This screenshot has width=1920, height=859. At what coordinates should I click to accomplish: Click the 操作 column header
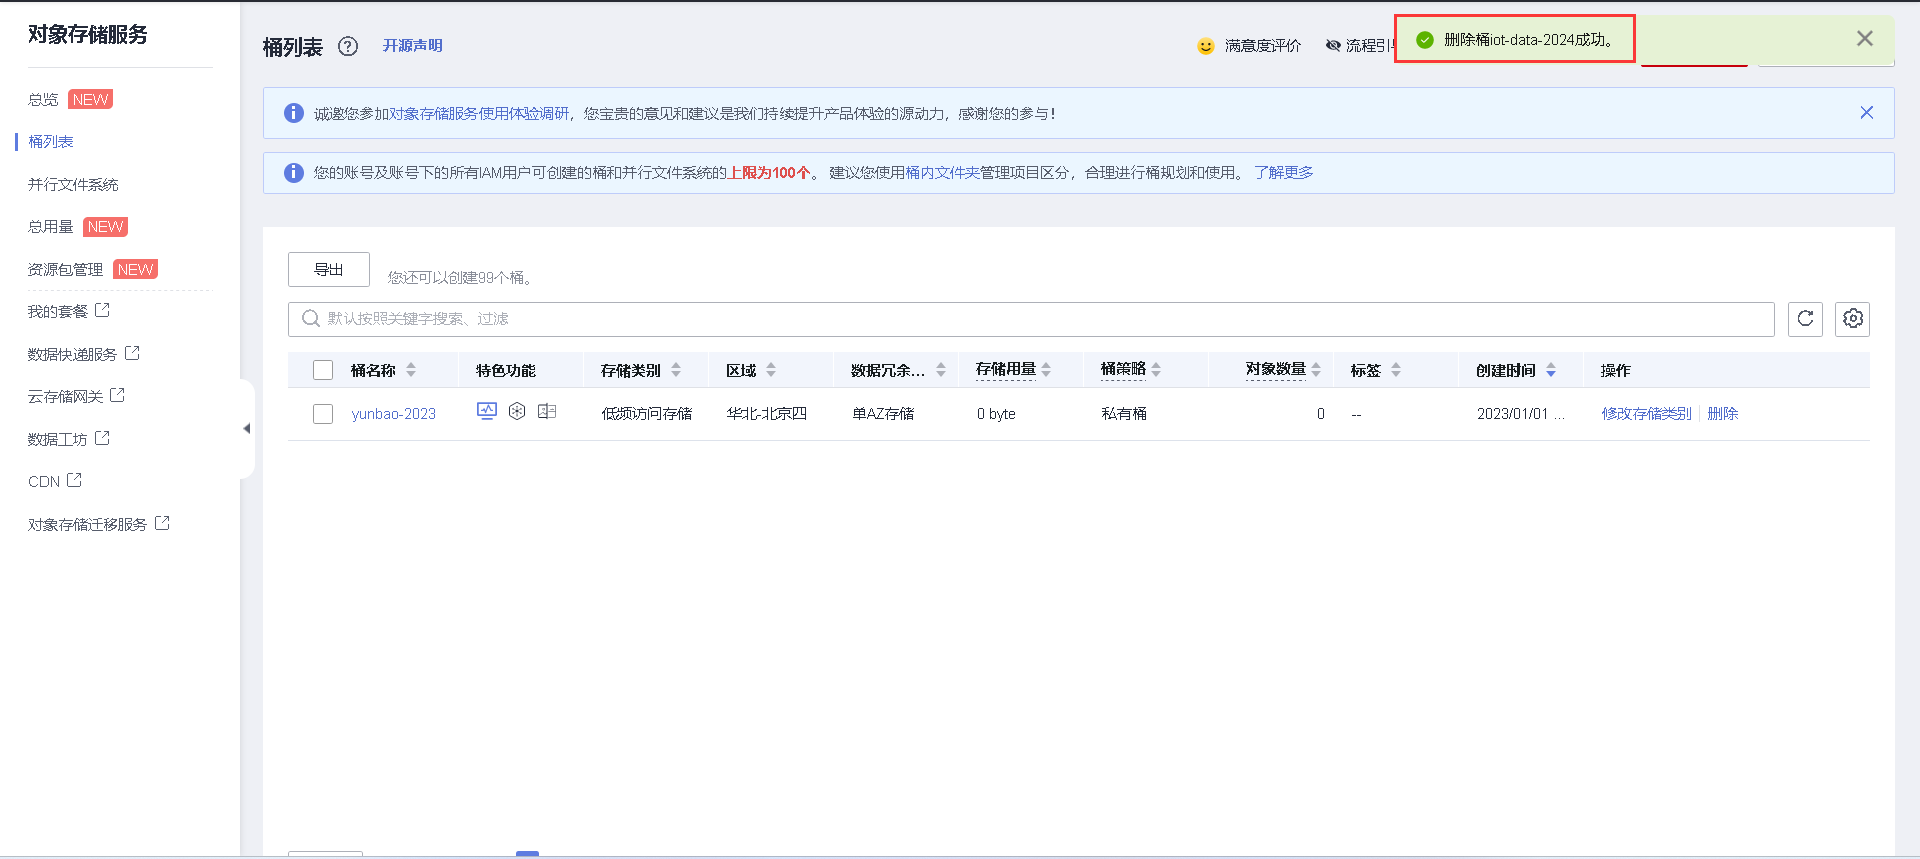(1616, 370)
